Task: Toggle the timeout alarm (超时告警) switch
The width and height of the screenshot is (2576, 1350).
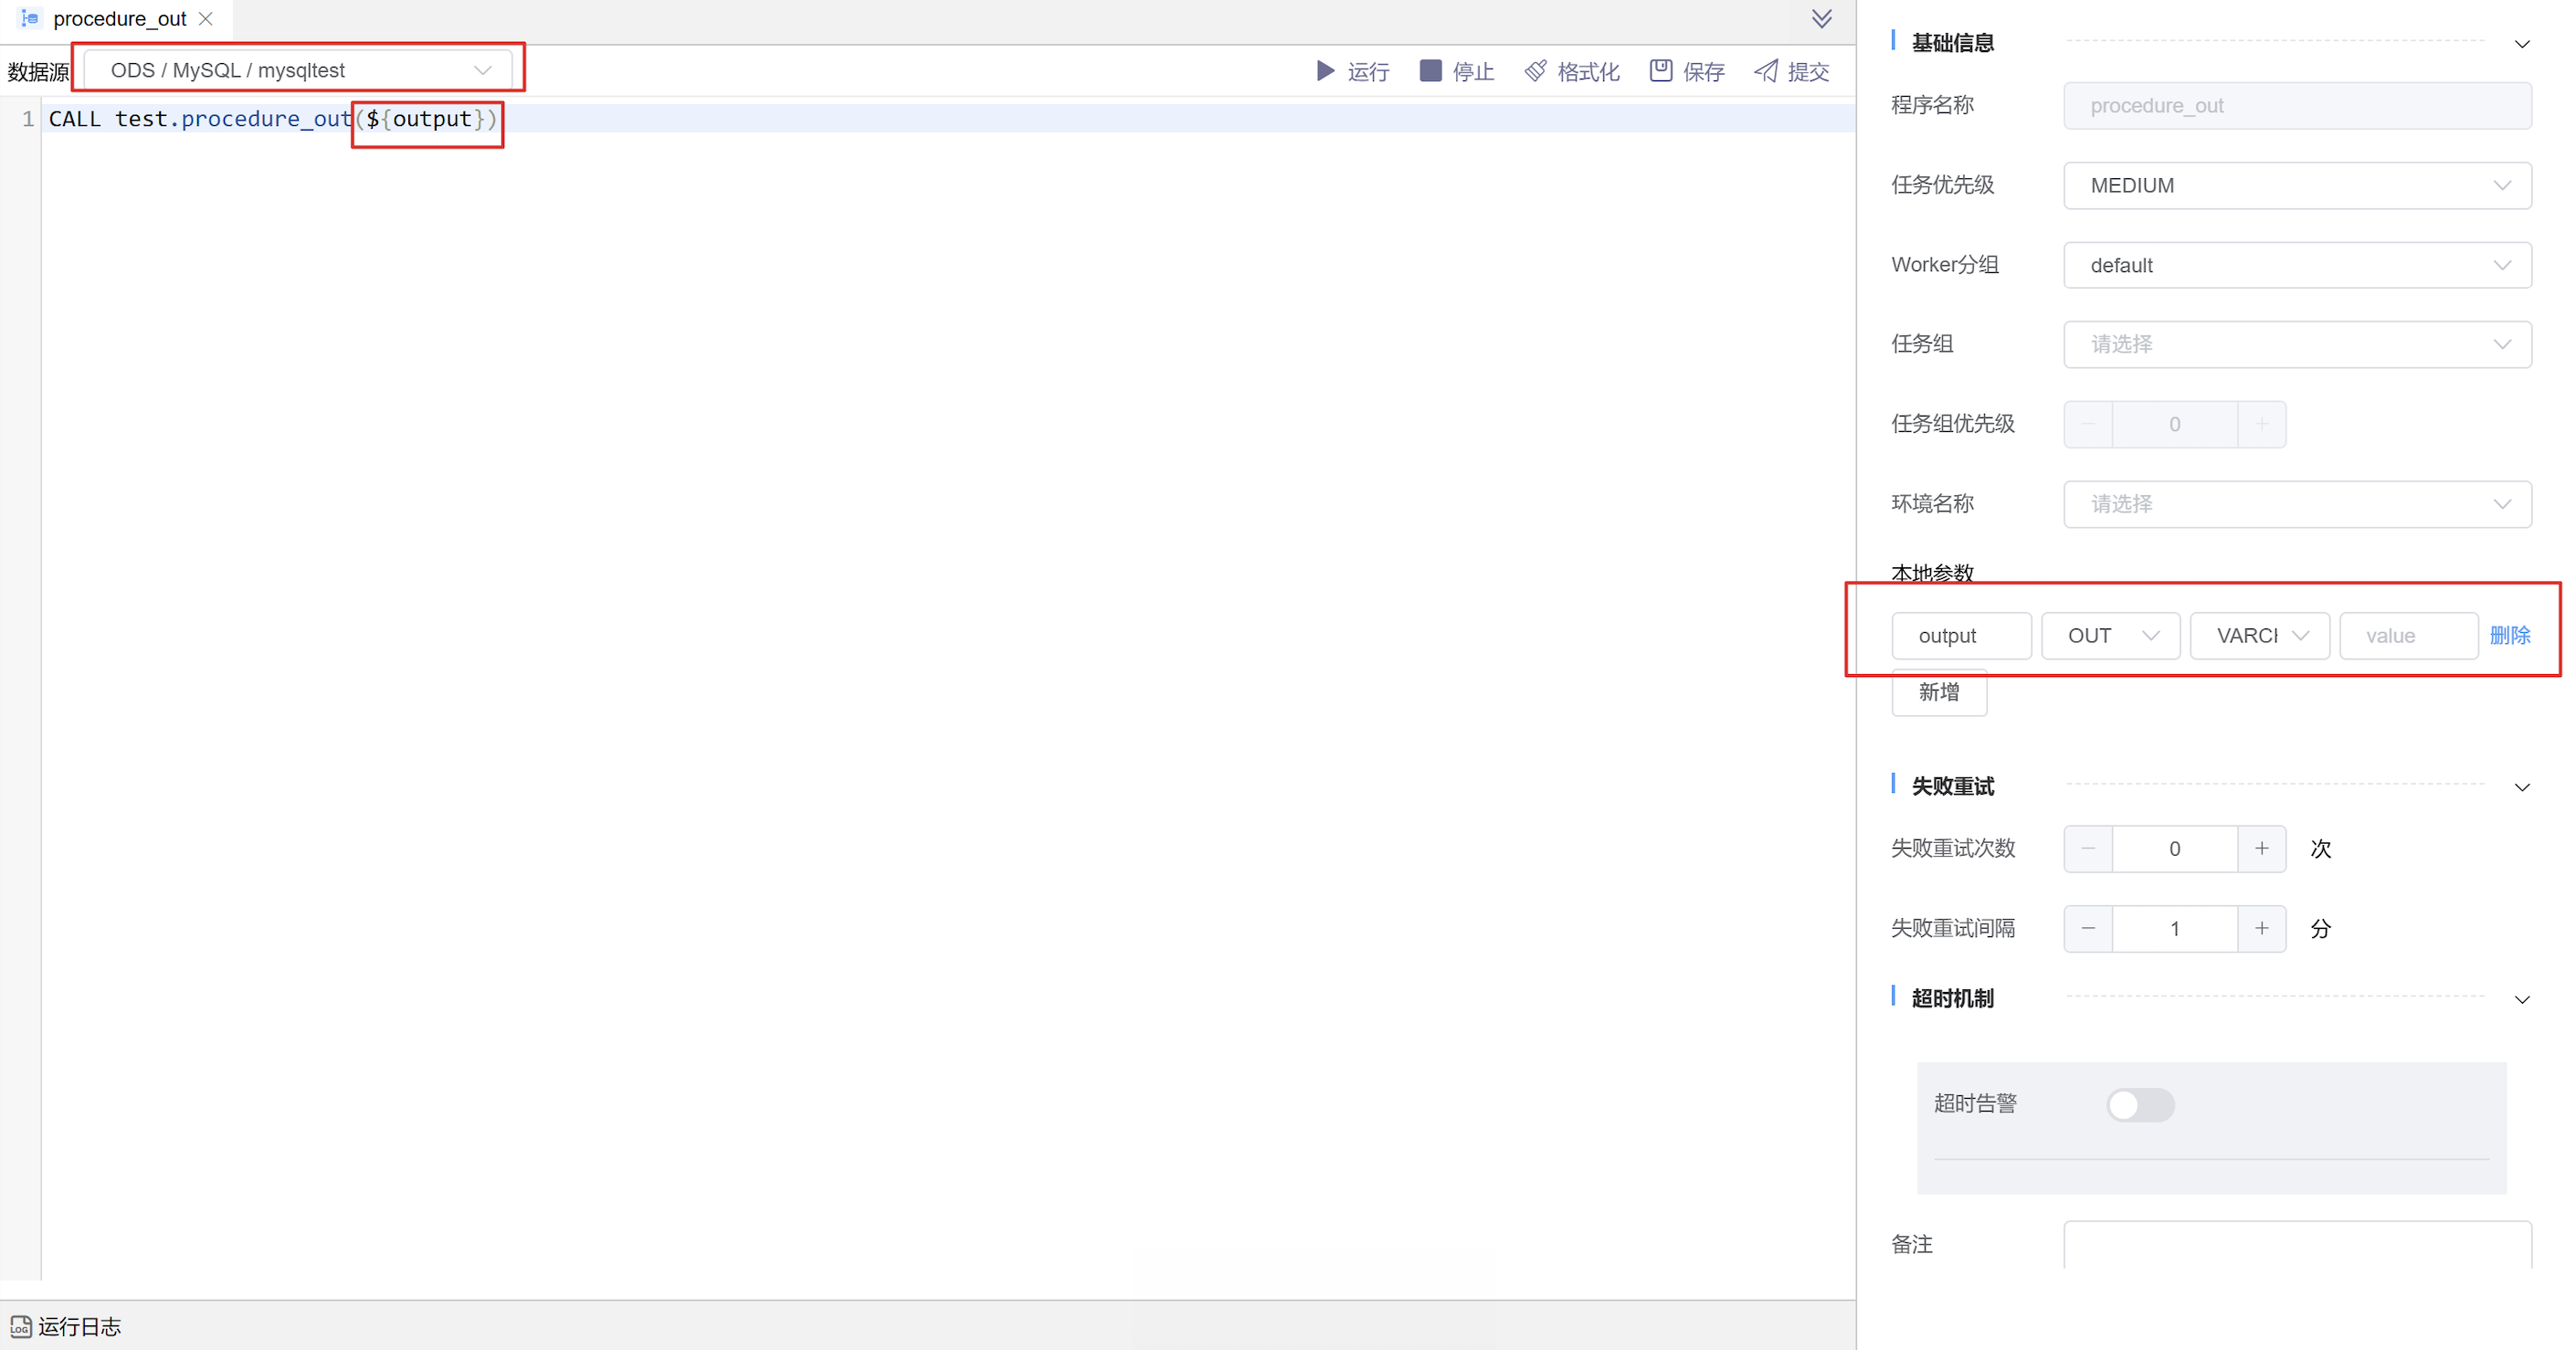Action: point(2139,1104)
